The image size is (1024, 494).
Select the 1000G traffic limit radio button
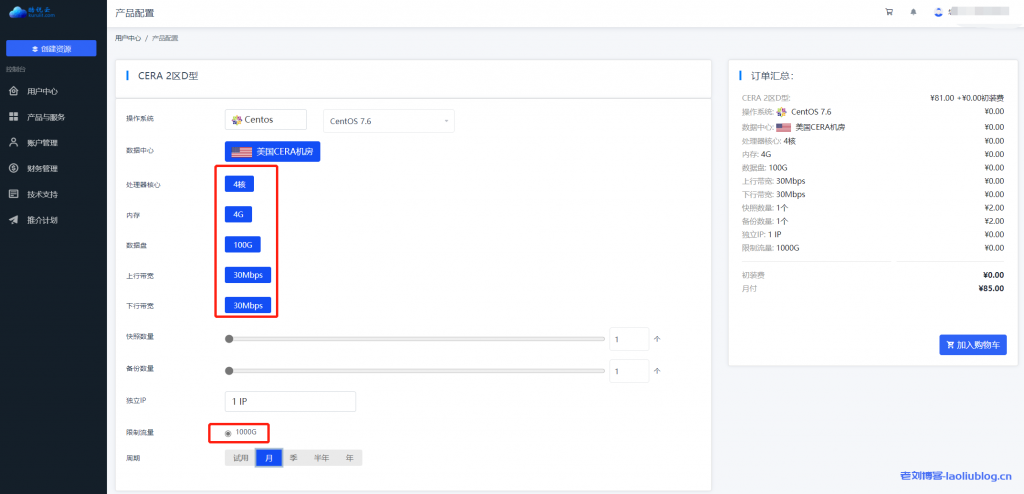pyautogui.click(x=228, y=433)
